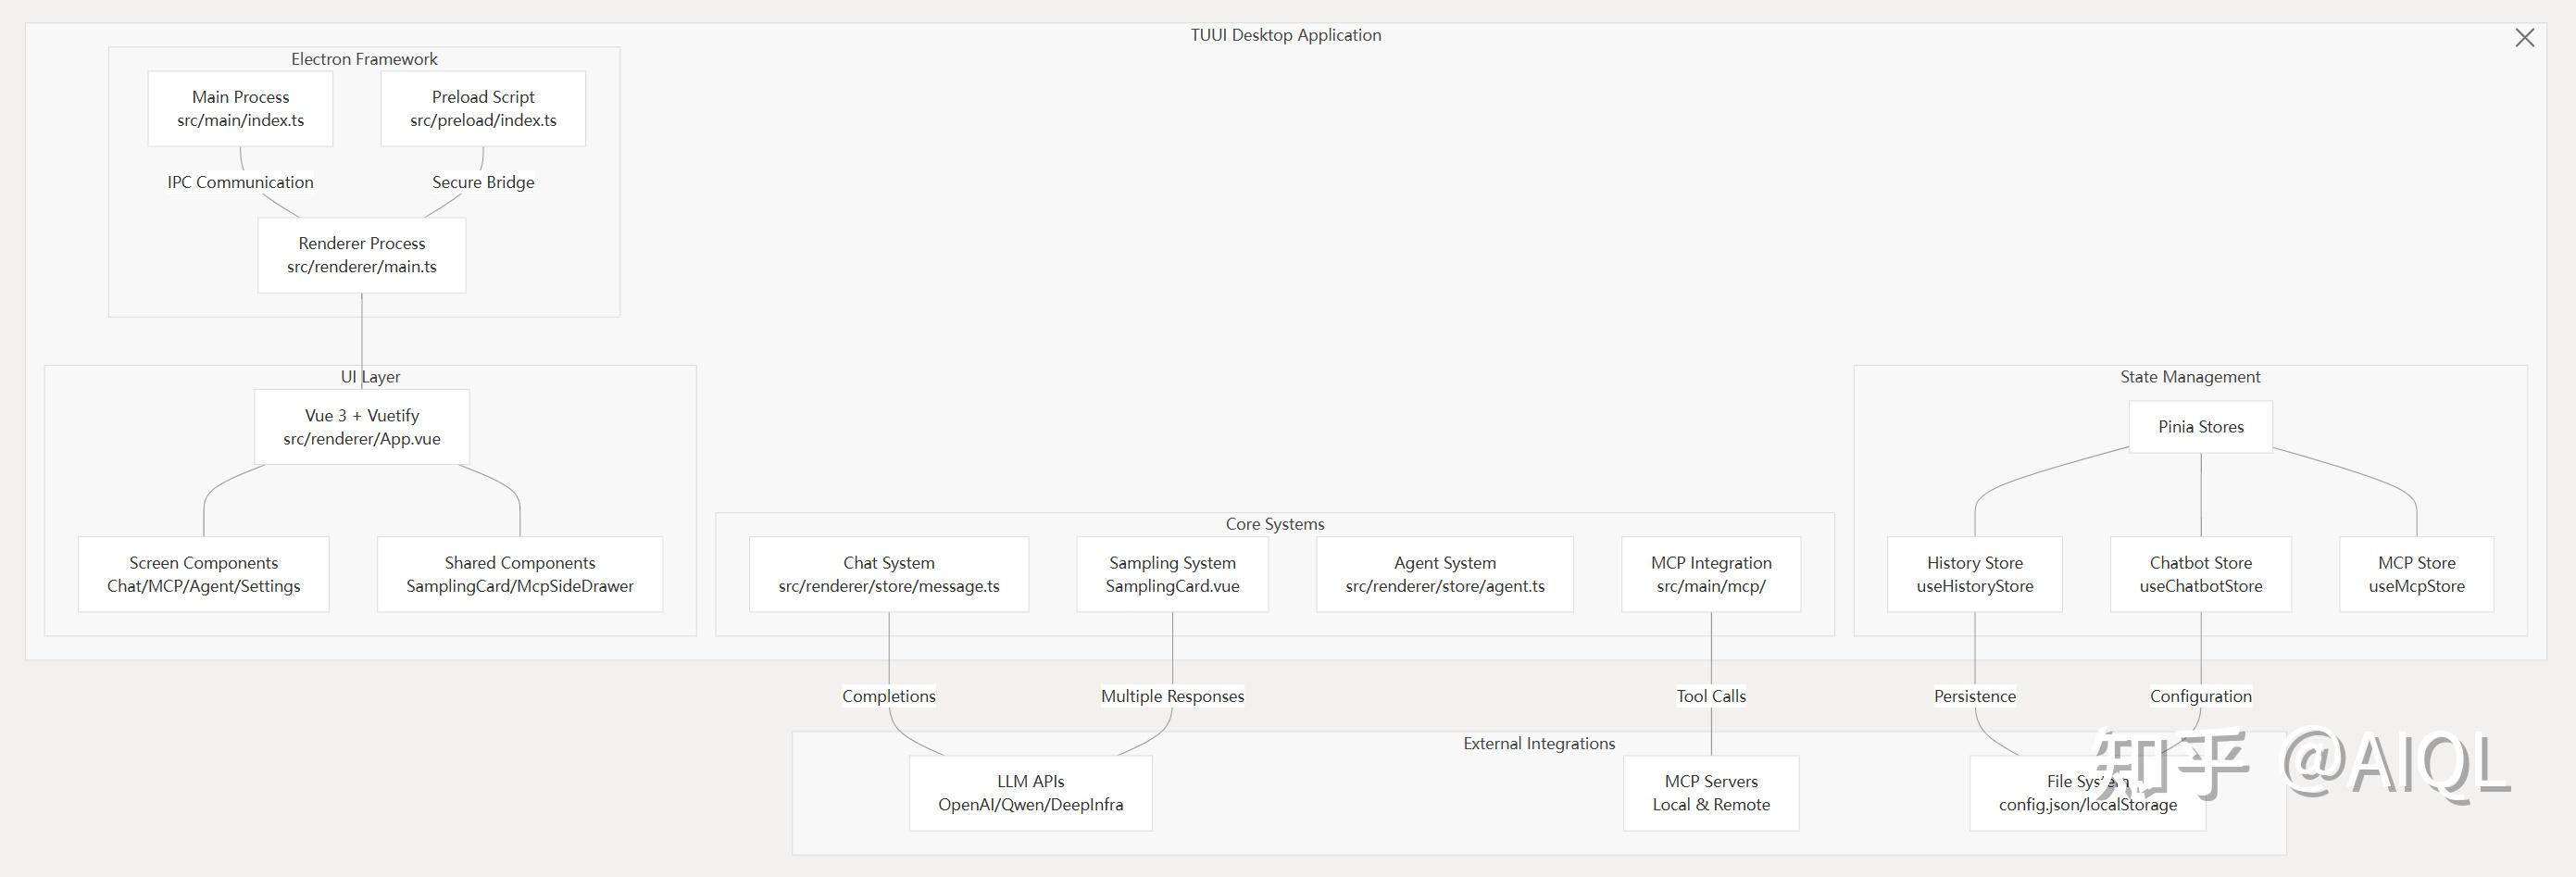This screenshot has height=877, width=2576.
Task: Click the Pinia Stores box
Action: tap(2201, 427)
